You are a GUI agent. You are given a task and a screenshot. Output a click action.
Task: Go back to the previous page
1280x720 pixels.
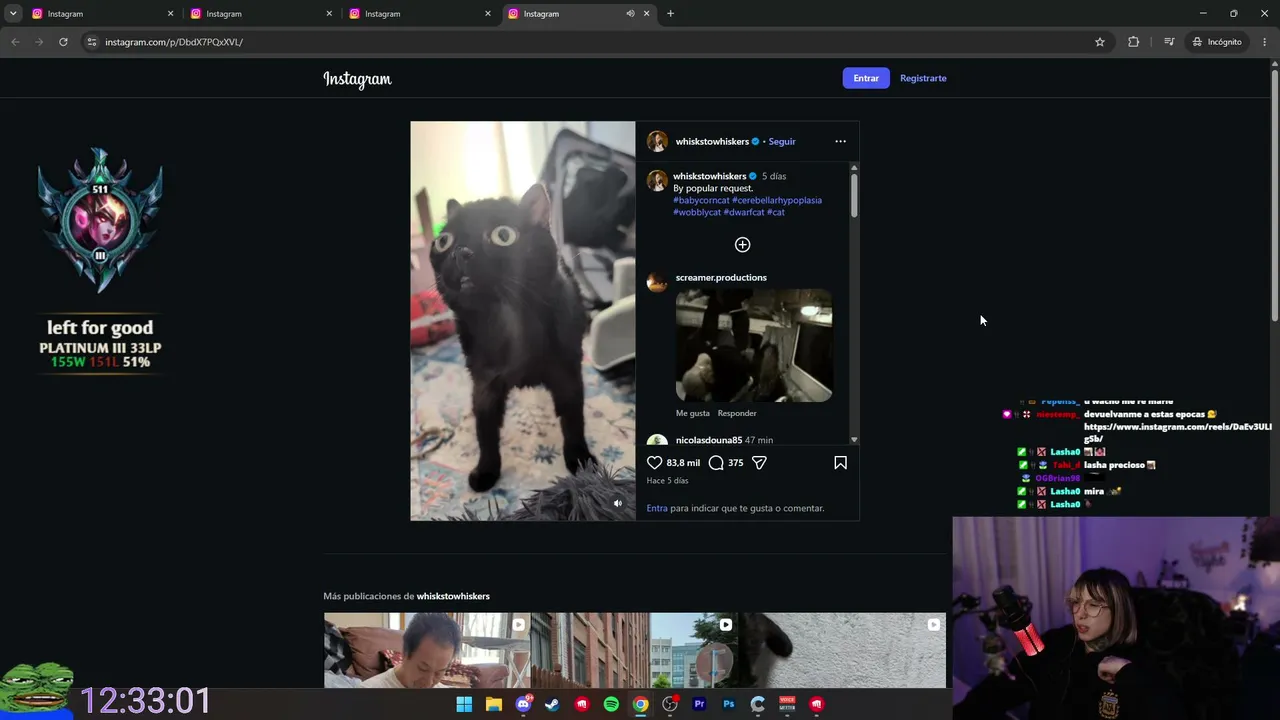click(x=15, y=42)
